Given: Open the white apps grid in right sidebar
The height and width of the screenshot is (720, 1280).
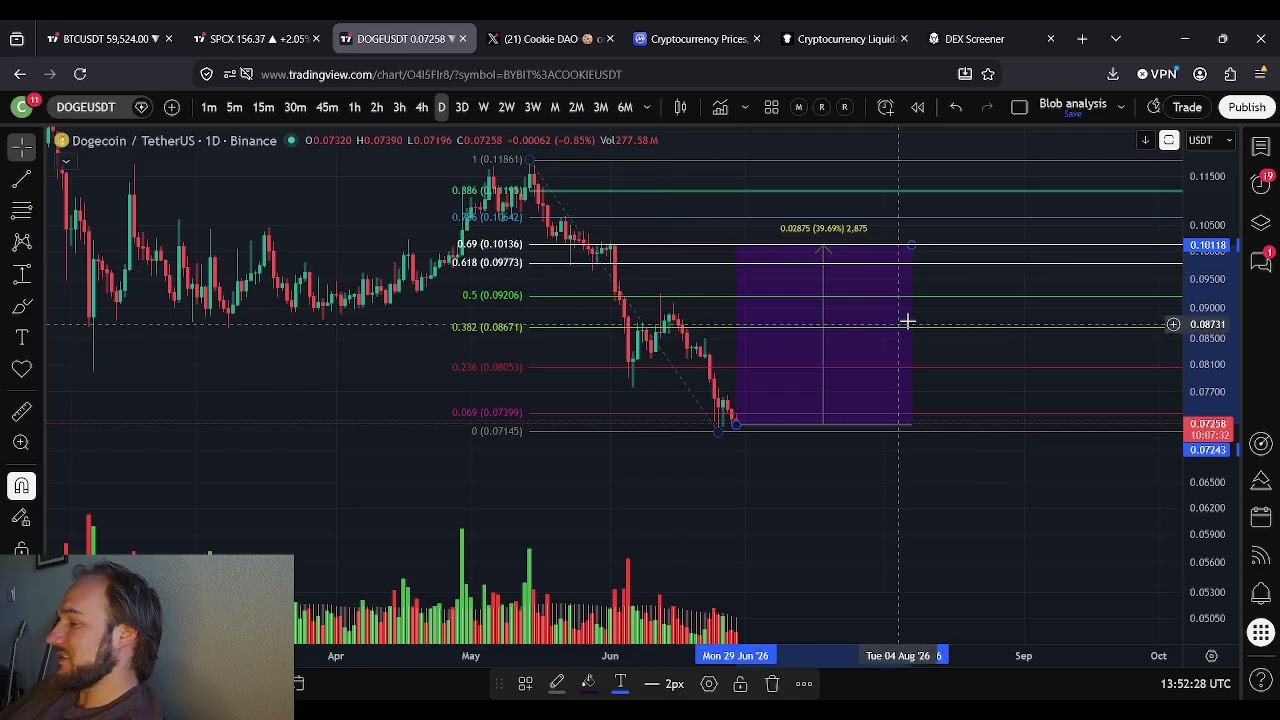Looking at the screenshot, I should 1261,632.
